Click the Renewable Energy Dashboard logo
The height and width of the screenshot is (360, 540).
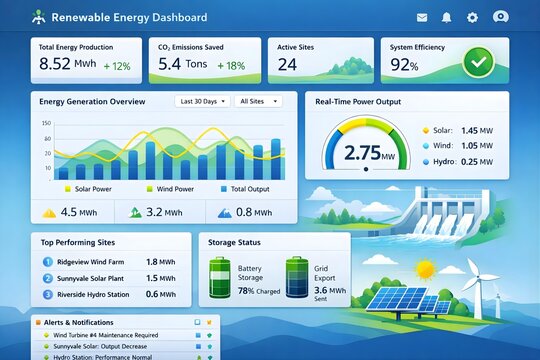39,17
